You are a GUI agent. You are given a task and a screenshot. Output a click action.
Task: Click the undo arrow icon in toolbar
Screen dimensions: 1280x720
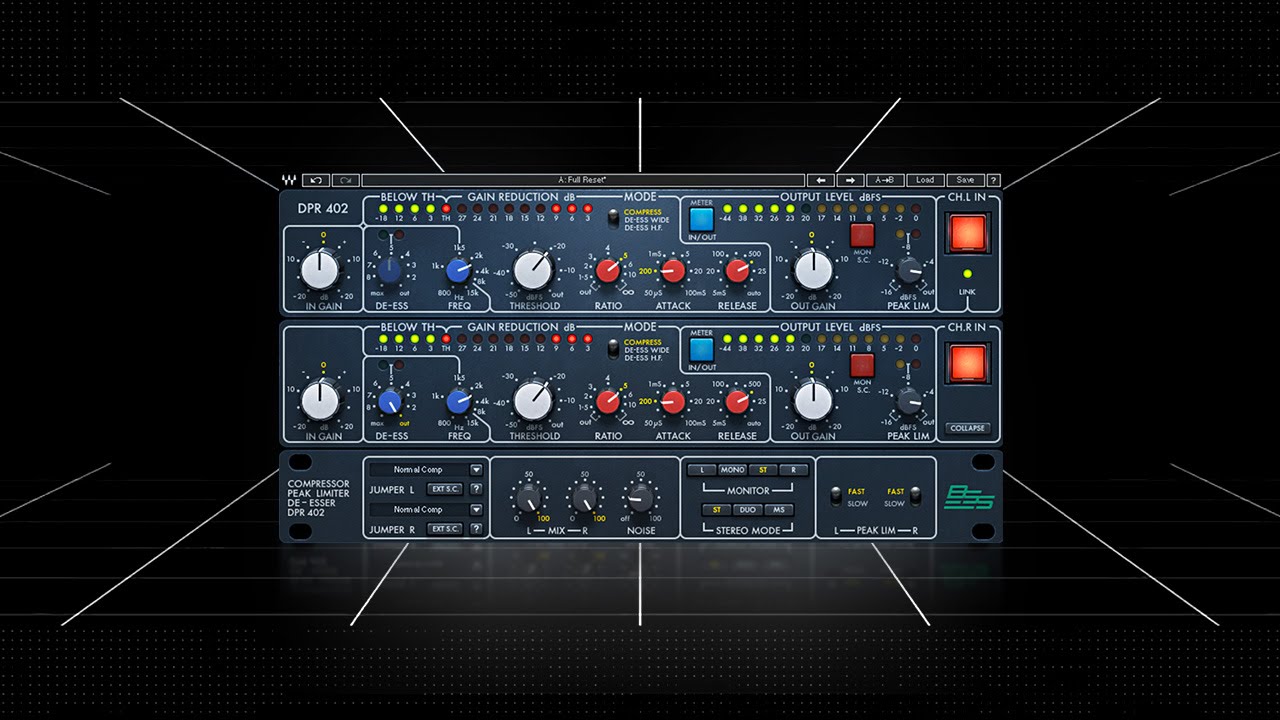click(x=316, y=180)
